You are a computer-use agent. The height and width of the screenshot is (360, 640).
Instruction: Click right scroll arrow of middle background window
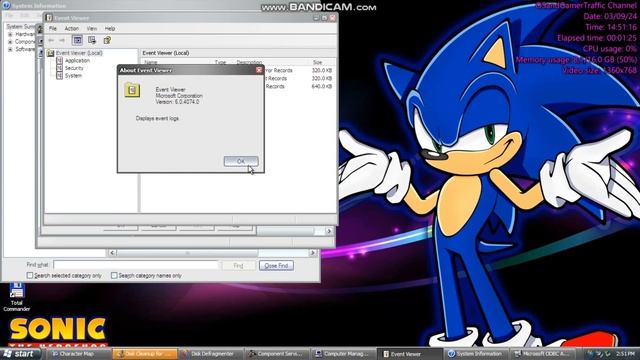[329, 231]
